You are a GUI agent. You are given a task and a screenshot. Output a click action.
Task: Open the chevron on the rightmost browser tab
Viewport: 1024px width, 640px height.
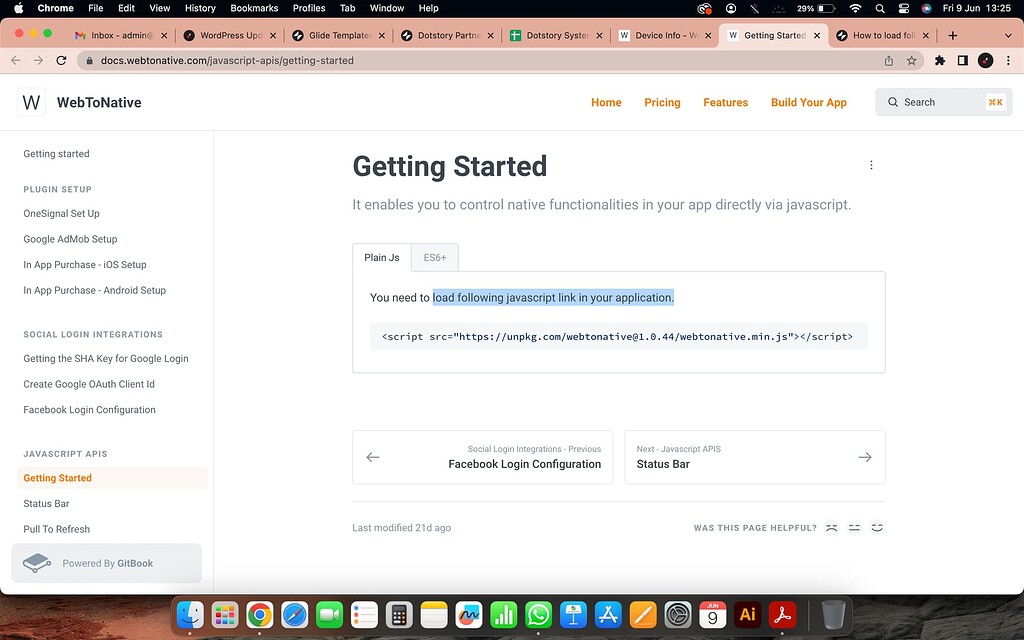(1007, 33)
